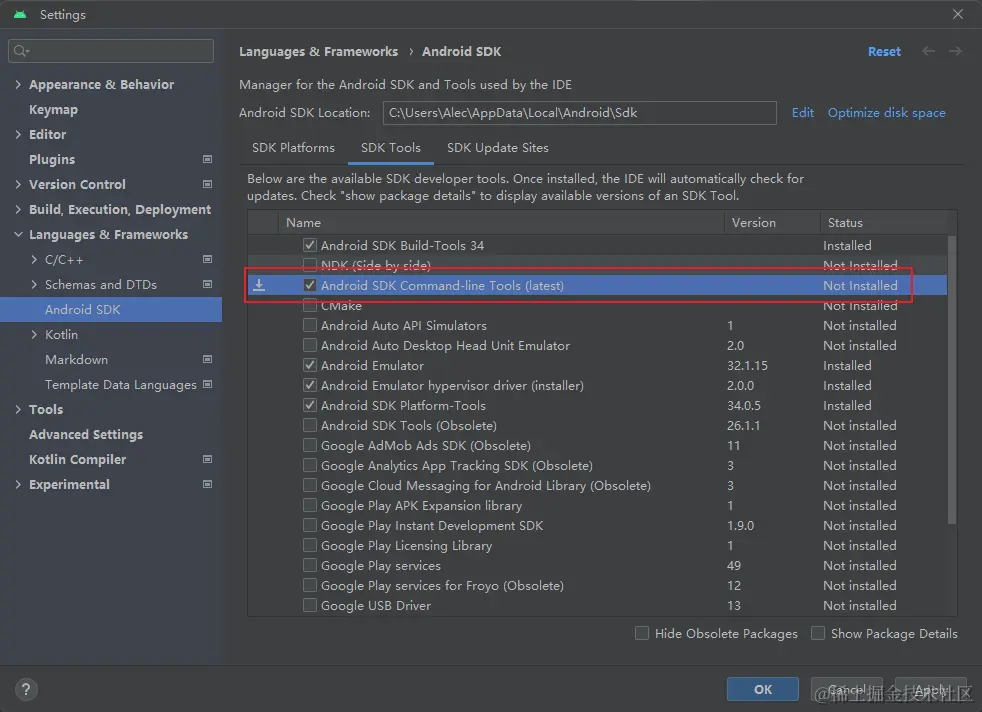The image size is (982, 712).
Task: Click the project-level icon next to Kotlin Compiler
Action: point(207,459)
